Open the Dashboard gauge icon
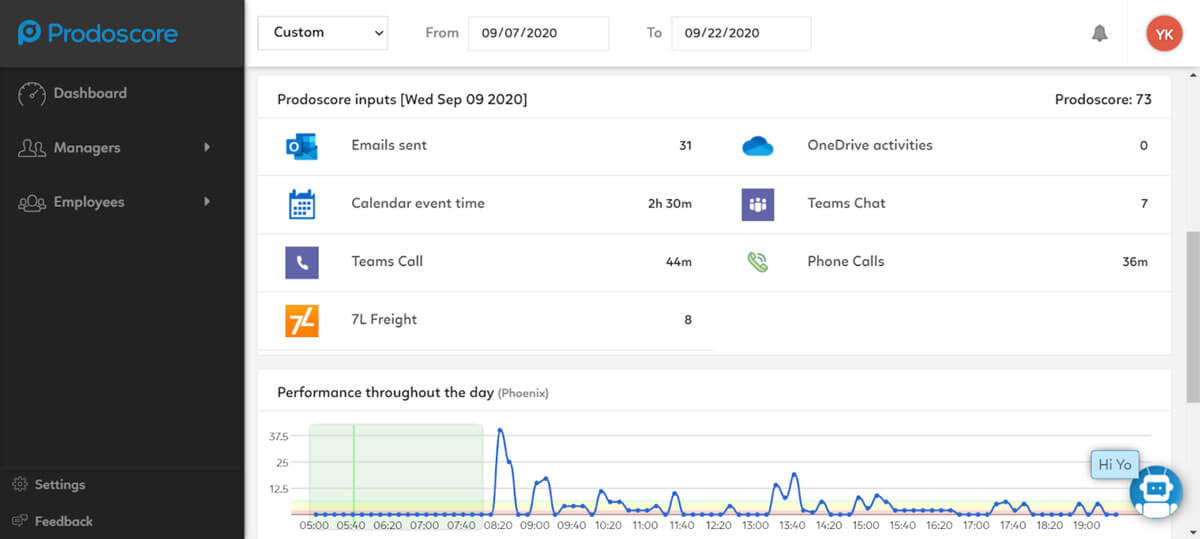Screen dimensions: 1200x539 point(32,93)
